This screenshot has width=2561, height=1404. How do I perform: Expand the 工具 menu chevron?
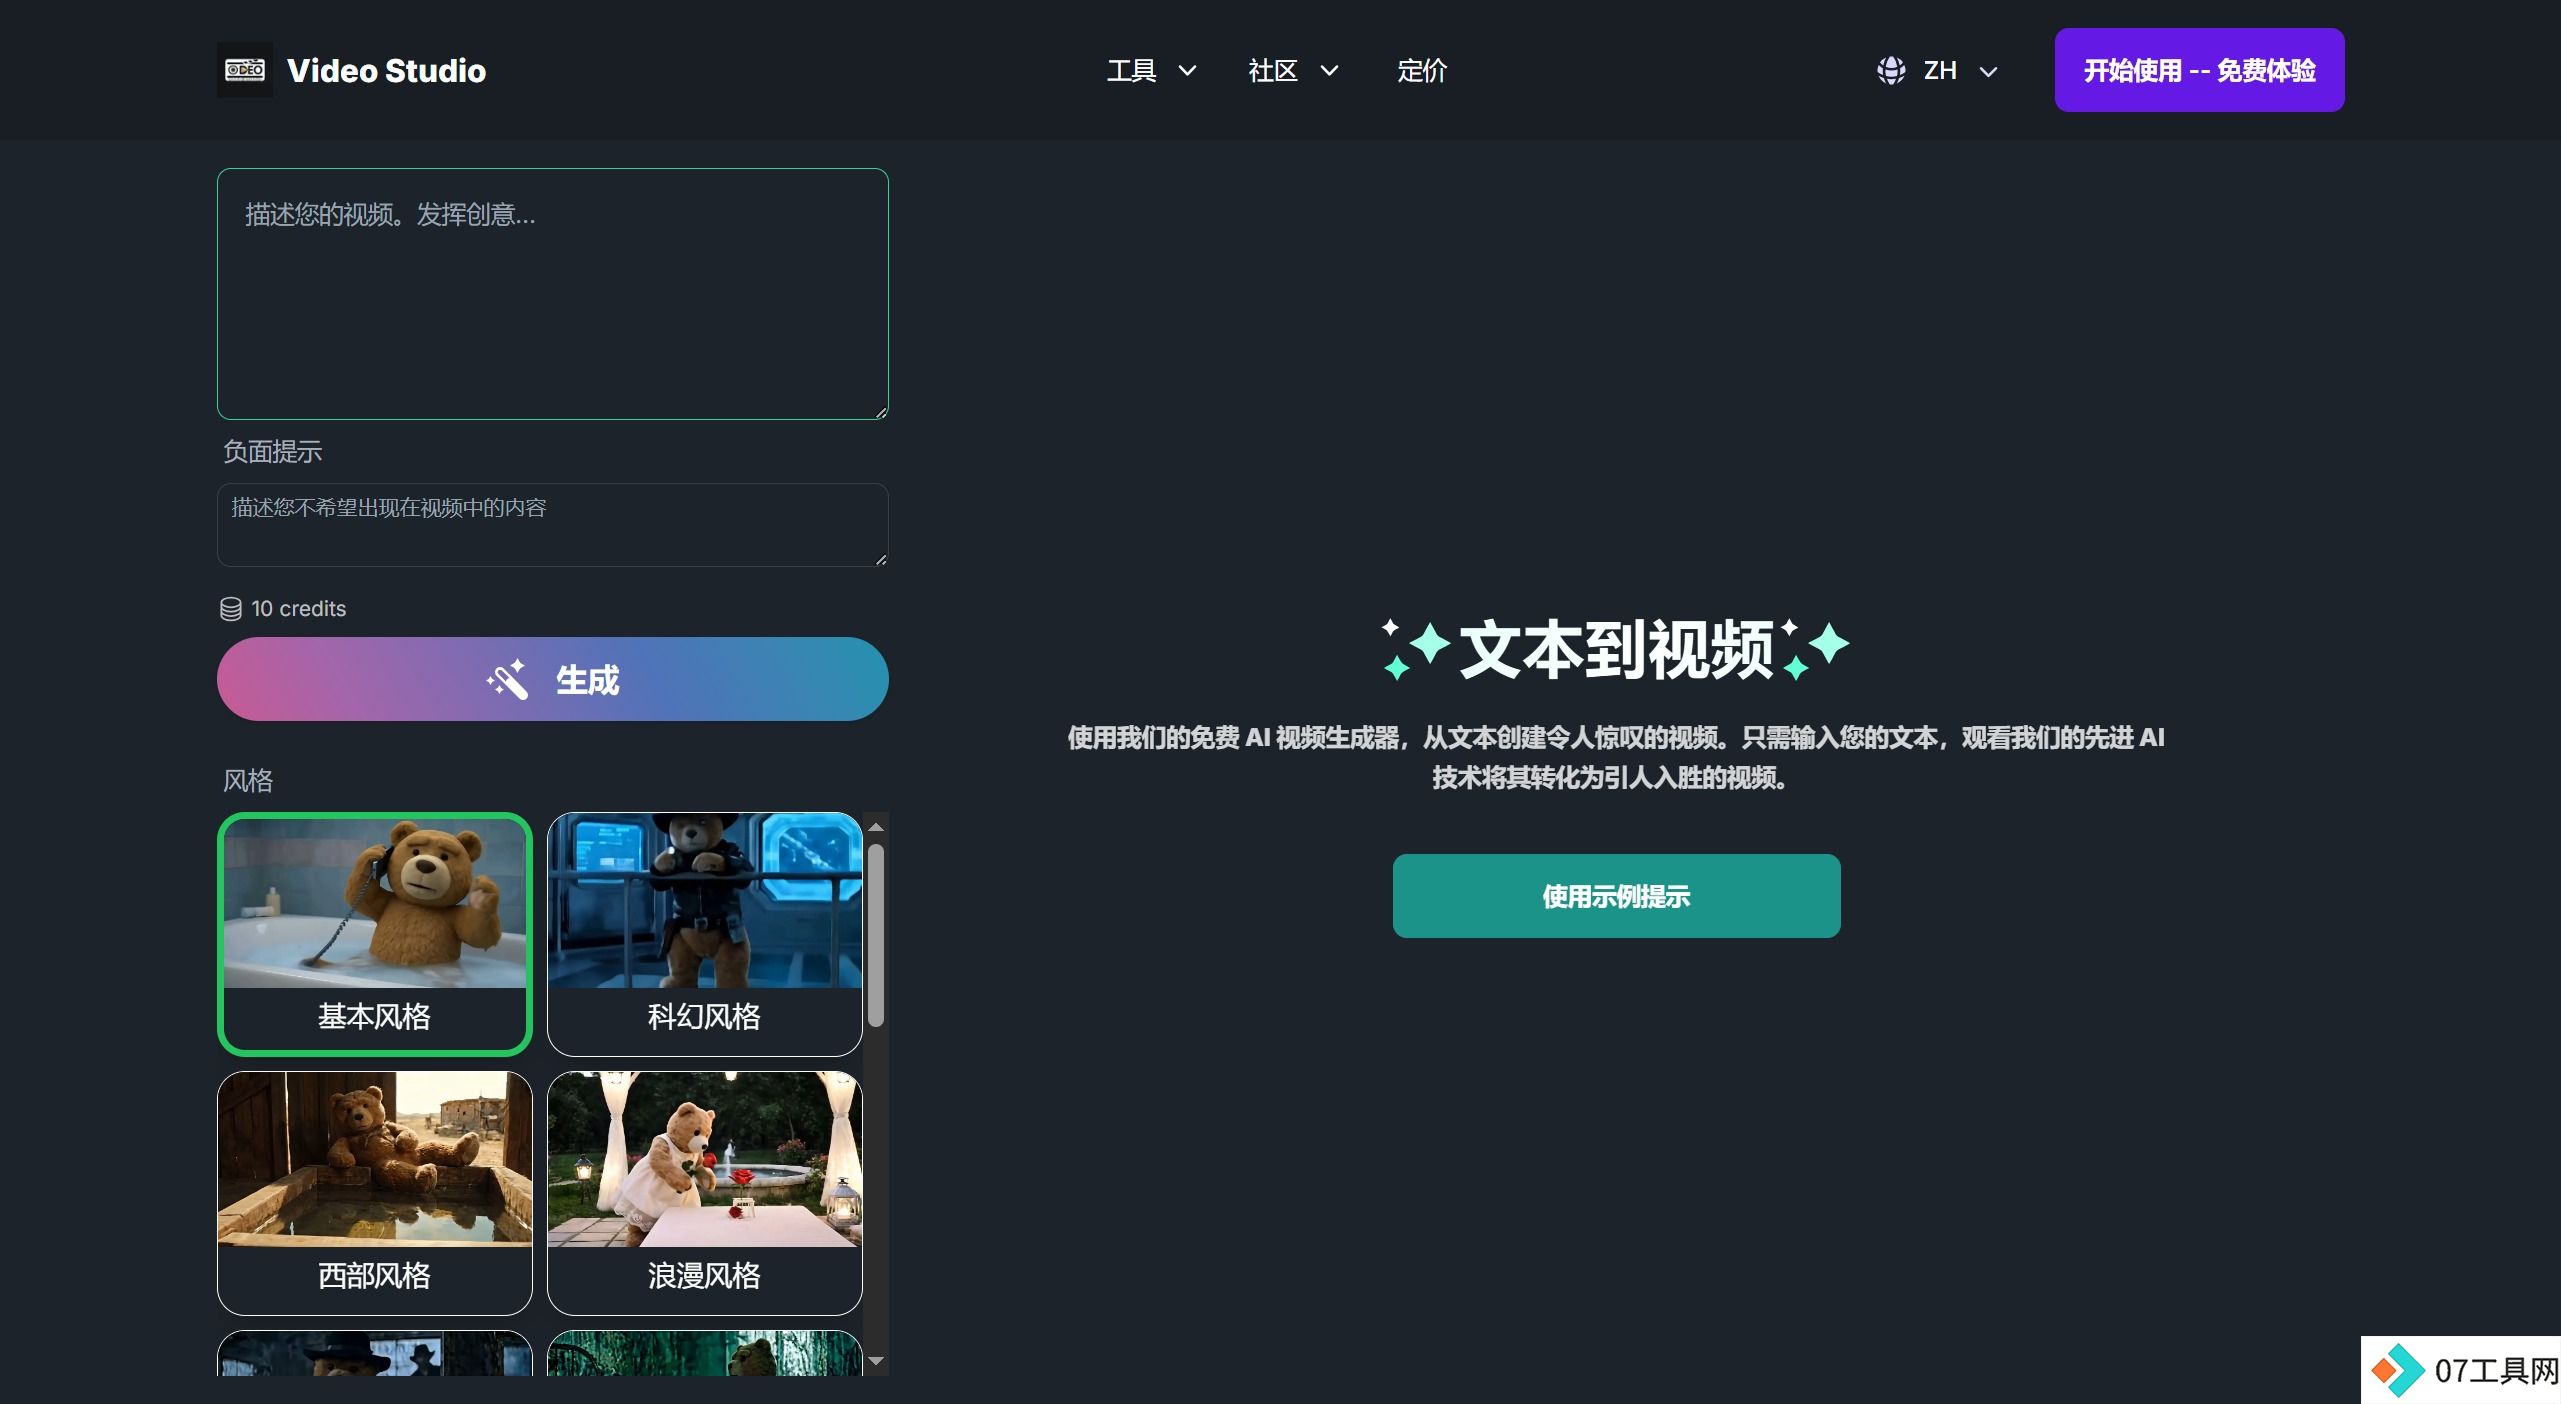(1187, 71)
